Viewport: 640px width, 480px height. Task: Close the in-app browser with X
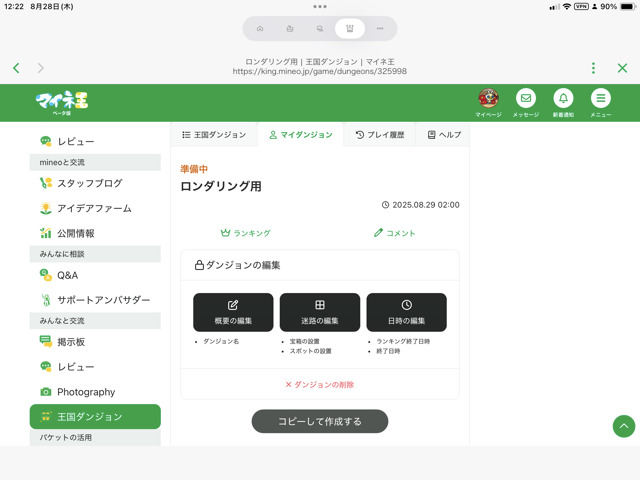point(622,68)
